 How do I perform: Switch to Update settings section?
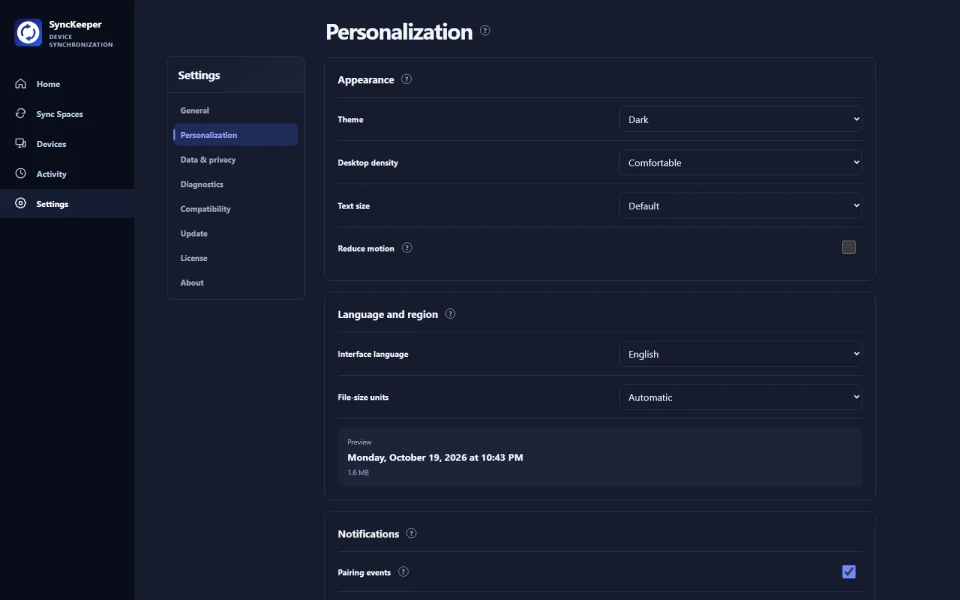[x=236, y=233]
